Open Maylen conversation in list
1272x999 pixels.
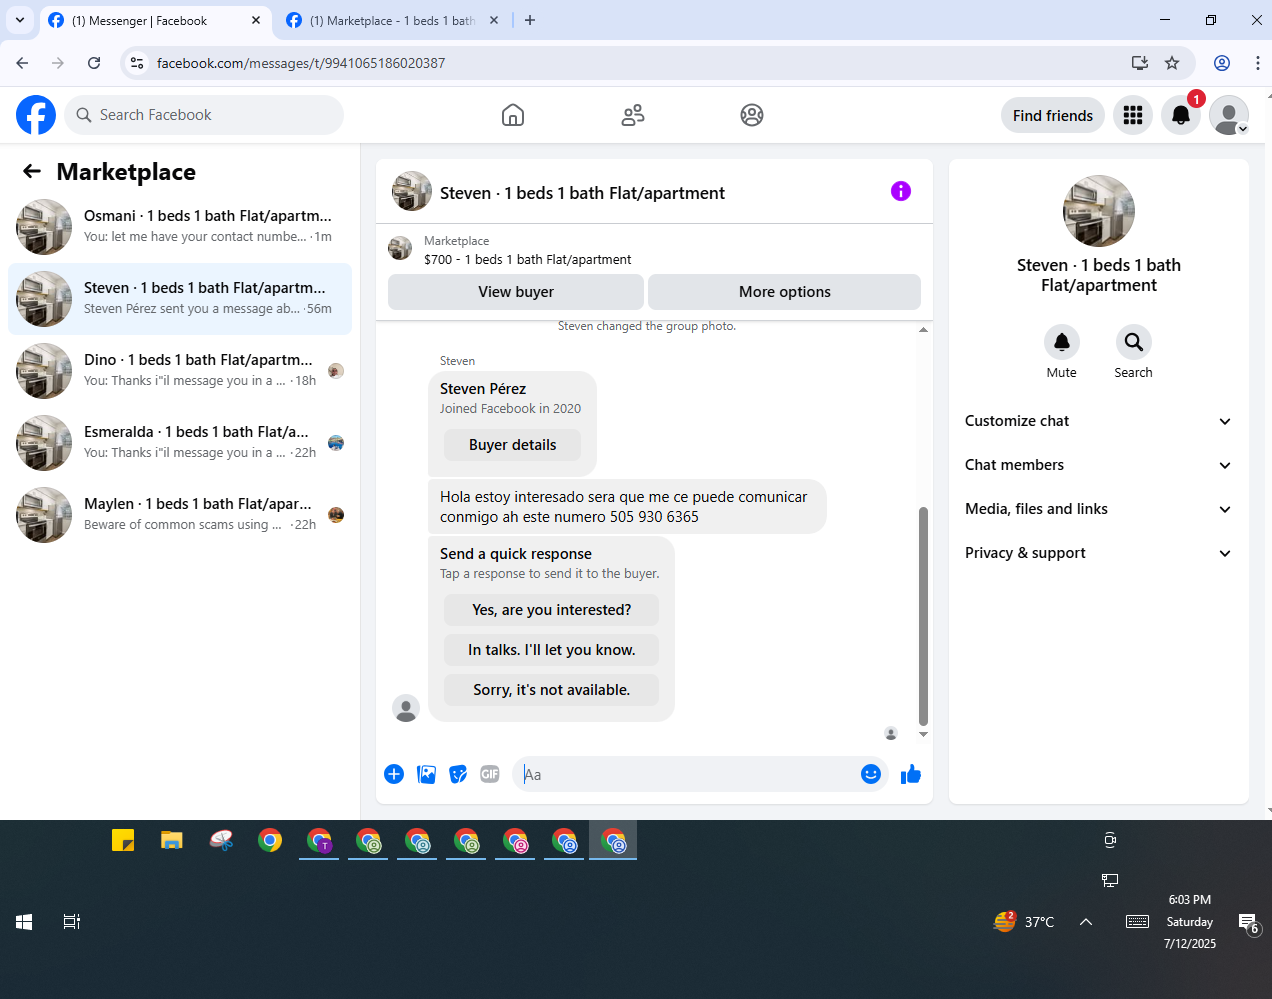click(180, 515)
